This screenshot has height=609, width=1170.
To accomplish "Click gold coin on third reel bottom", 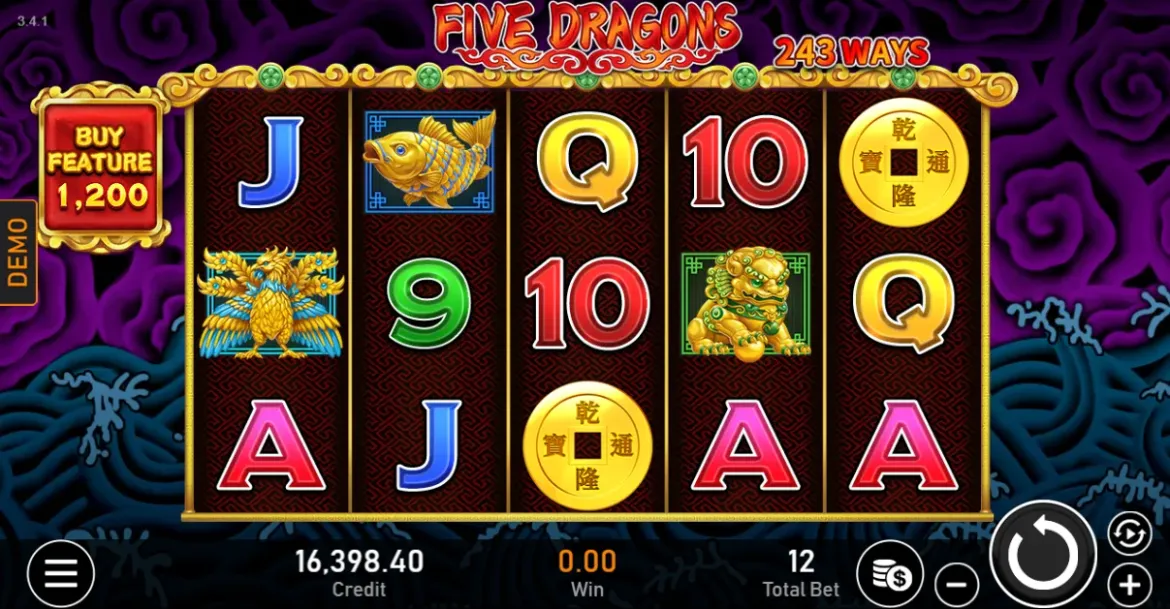I will click(x=587, y=446).
